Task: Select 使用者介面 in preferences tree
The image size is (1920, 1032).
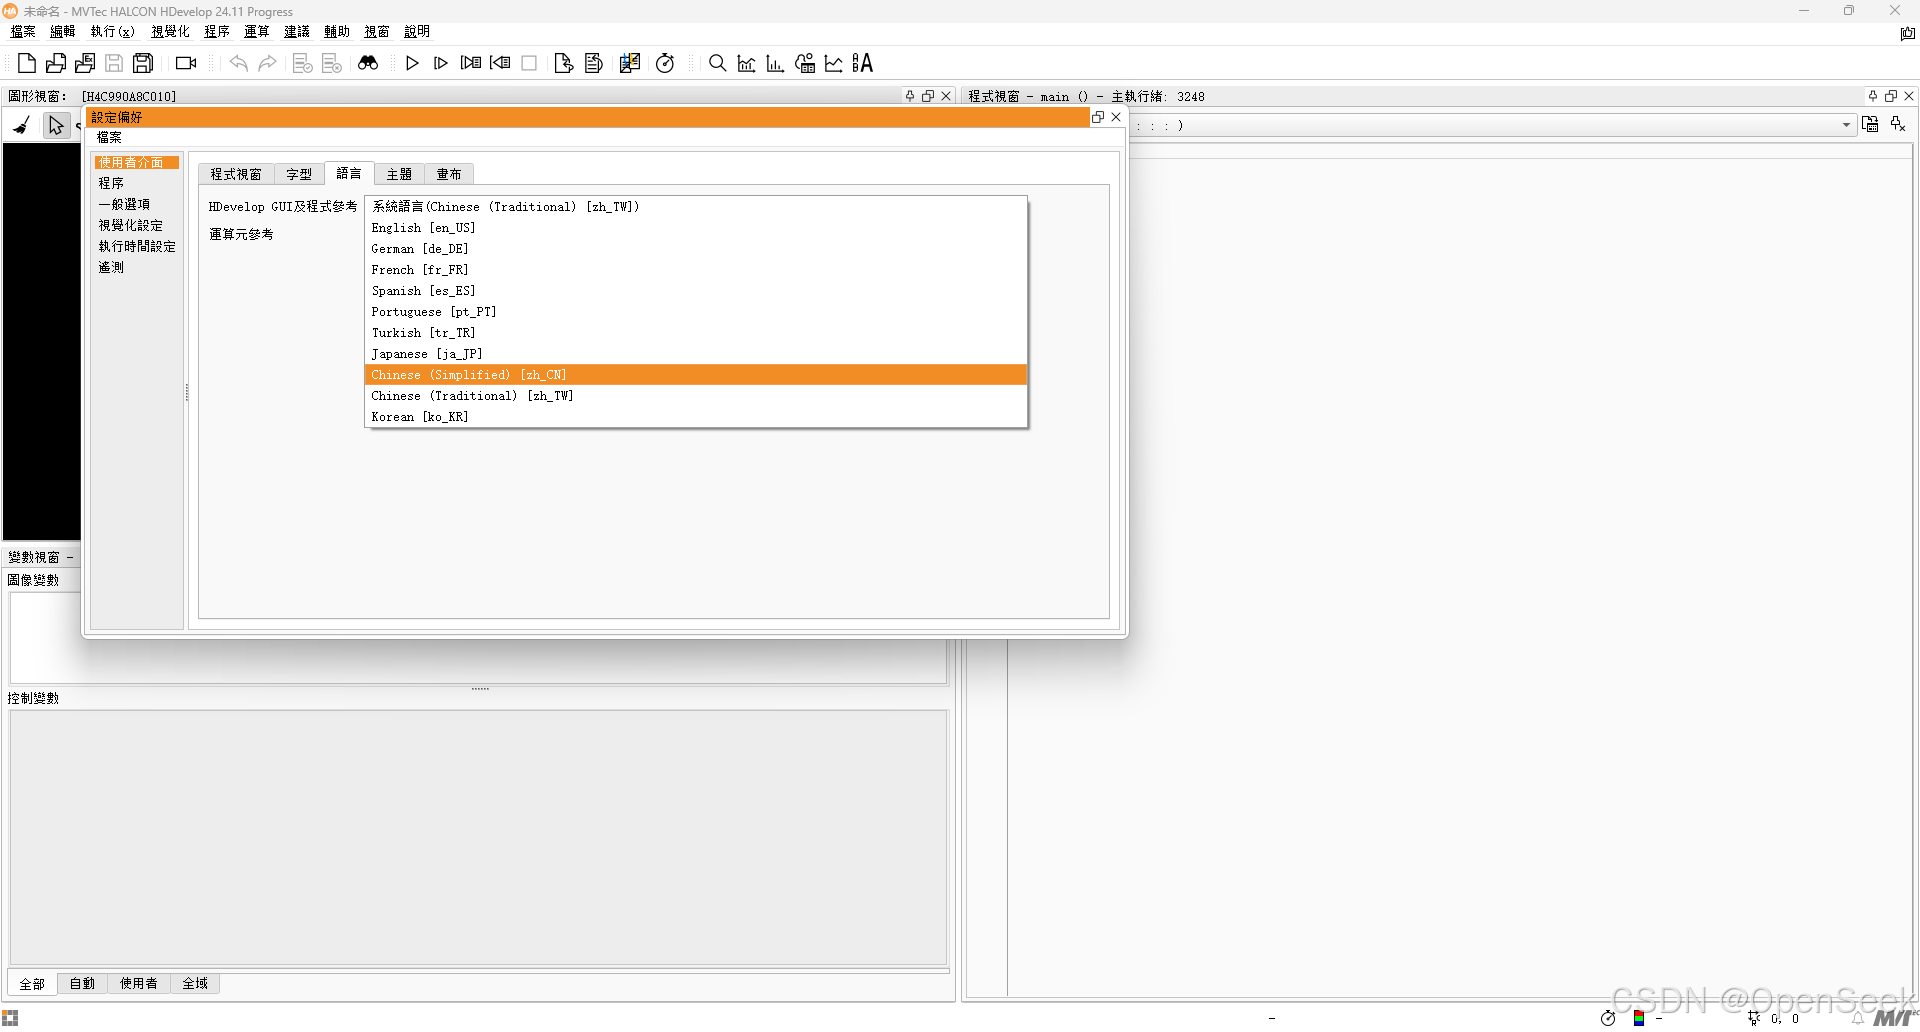Action: point(136,161)
